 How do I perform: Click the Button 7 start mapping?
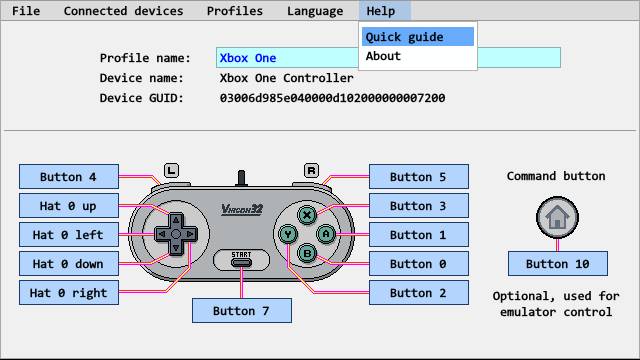[242, 311]
